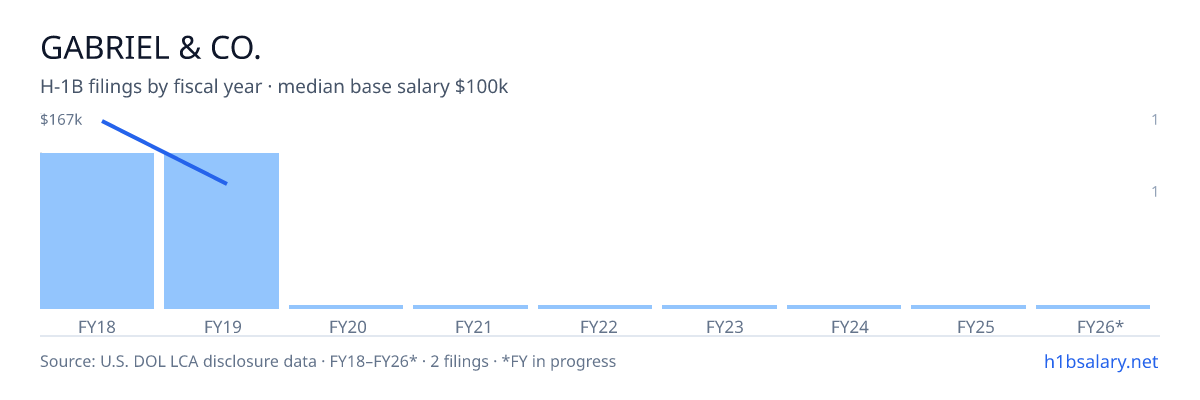This screenshot has height=400, width=1200.
Task: Click the FY22 bar stub
Action: 595,307
